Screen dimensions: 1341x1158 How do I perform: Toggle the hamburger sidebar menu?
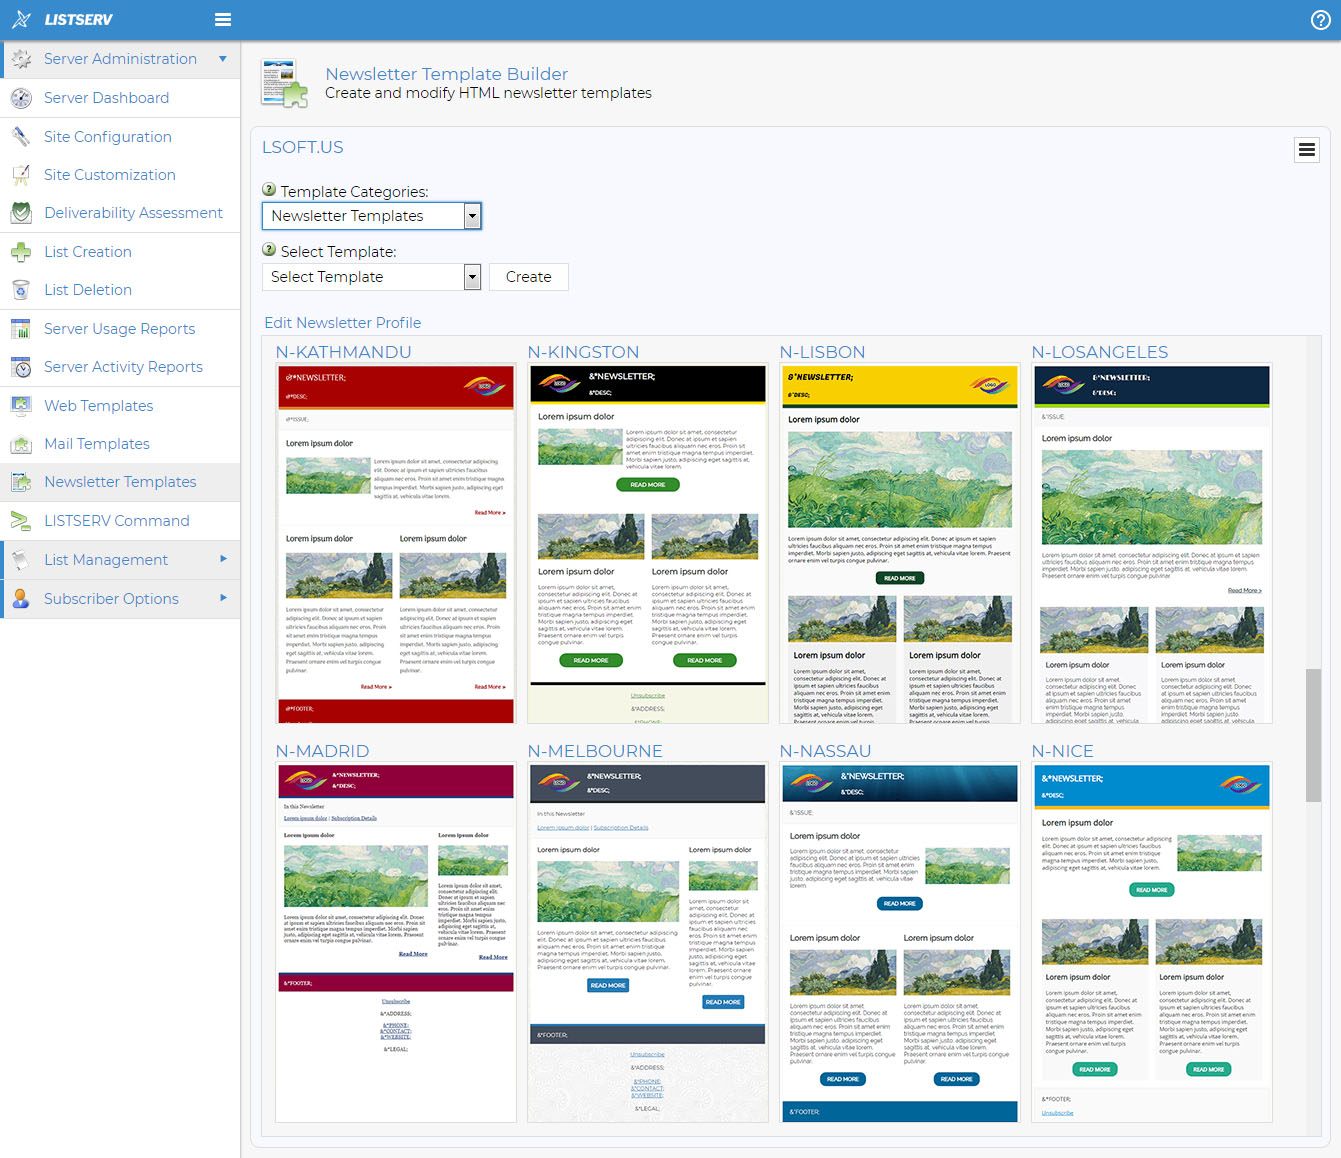(223, 19)
